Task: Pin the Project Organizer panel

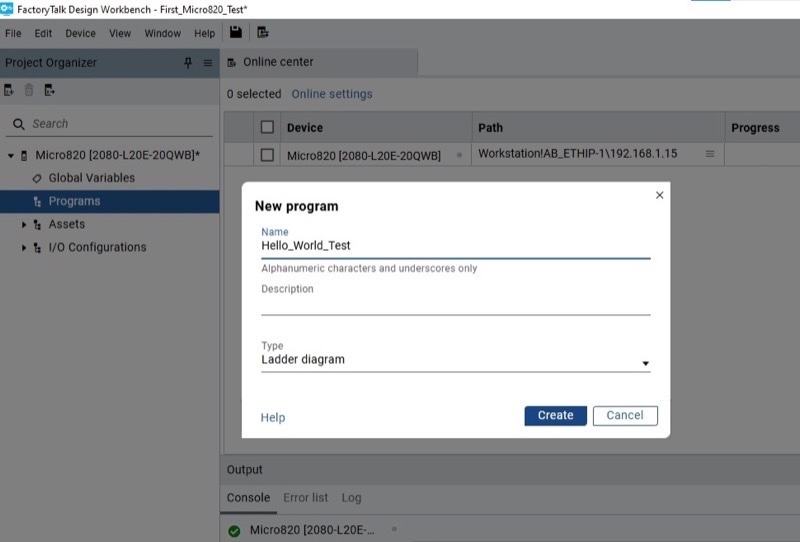Action: pyautogui.click(x=188, y=62)
